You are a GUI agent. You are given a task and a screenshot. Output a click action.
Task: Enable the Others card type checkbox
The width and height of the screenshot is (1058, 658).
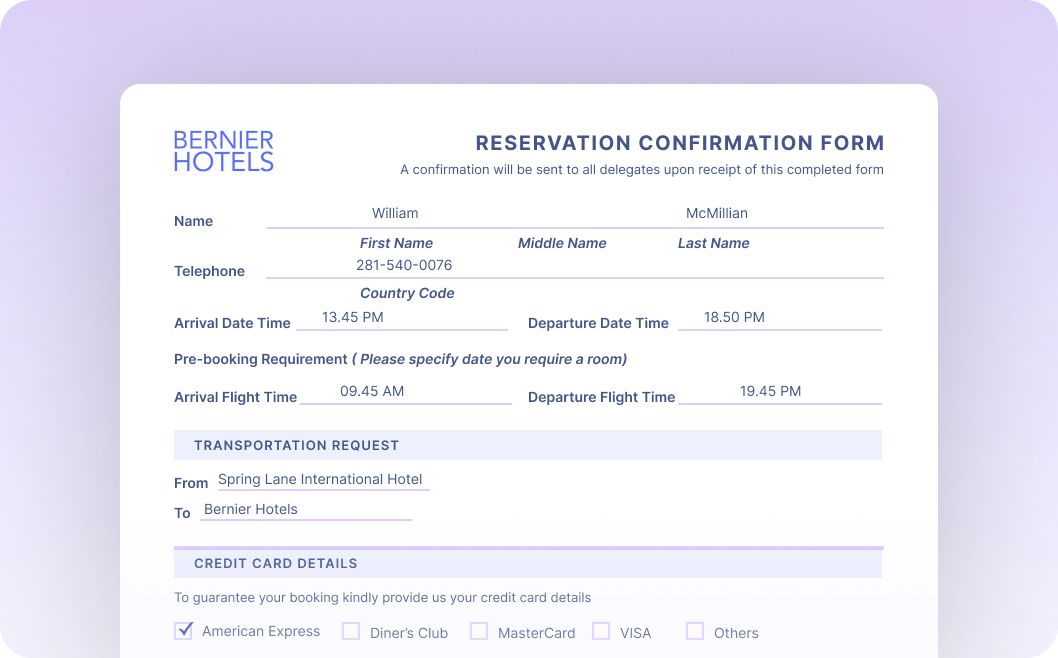[695, 631]
